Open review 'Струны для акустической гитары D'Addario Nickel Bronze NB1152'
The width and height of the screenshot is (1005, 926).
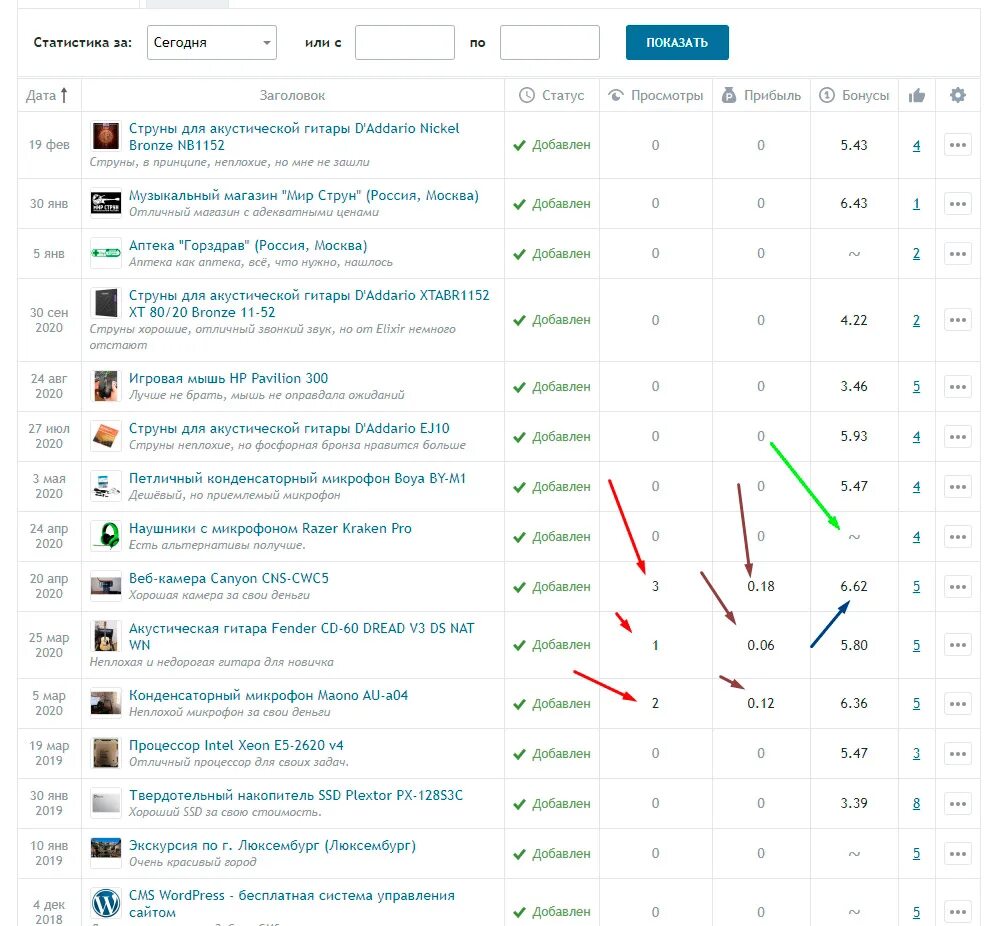point(294,136)
